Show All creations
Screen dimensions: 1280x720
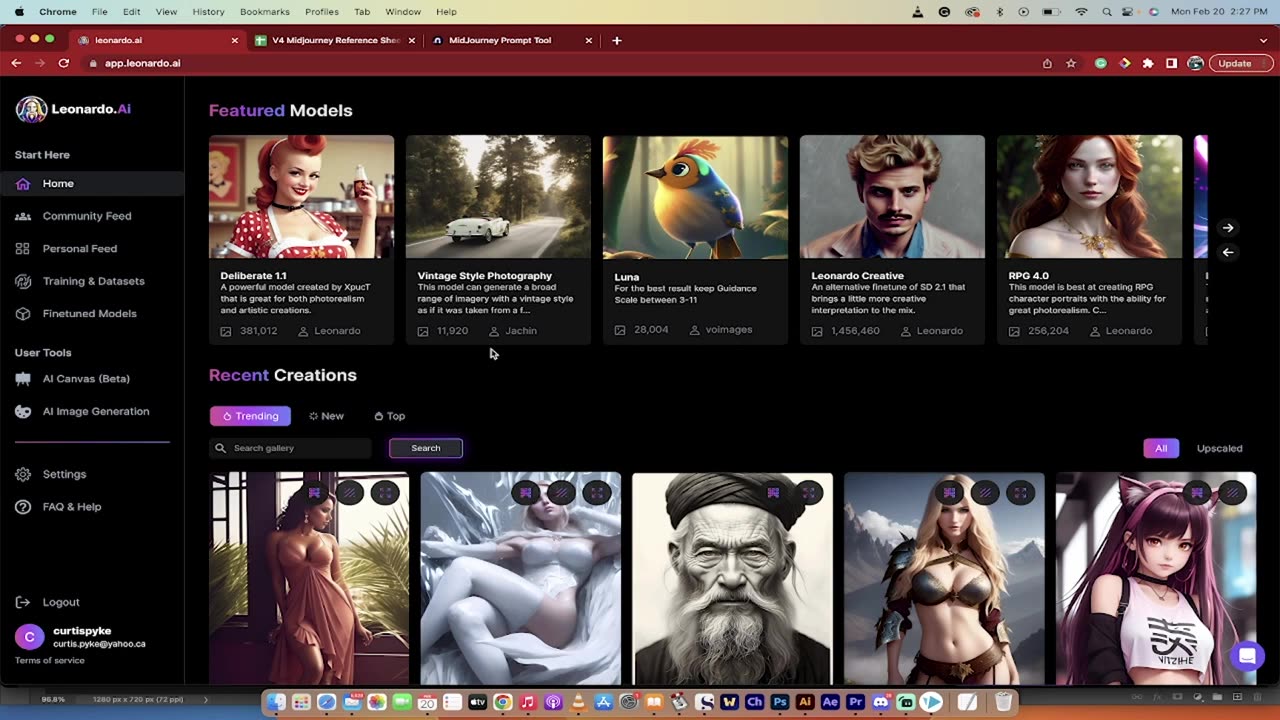[x=1161, y=448]
